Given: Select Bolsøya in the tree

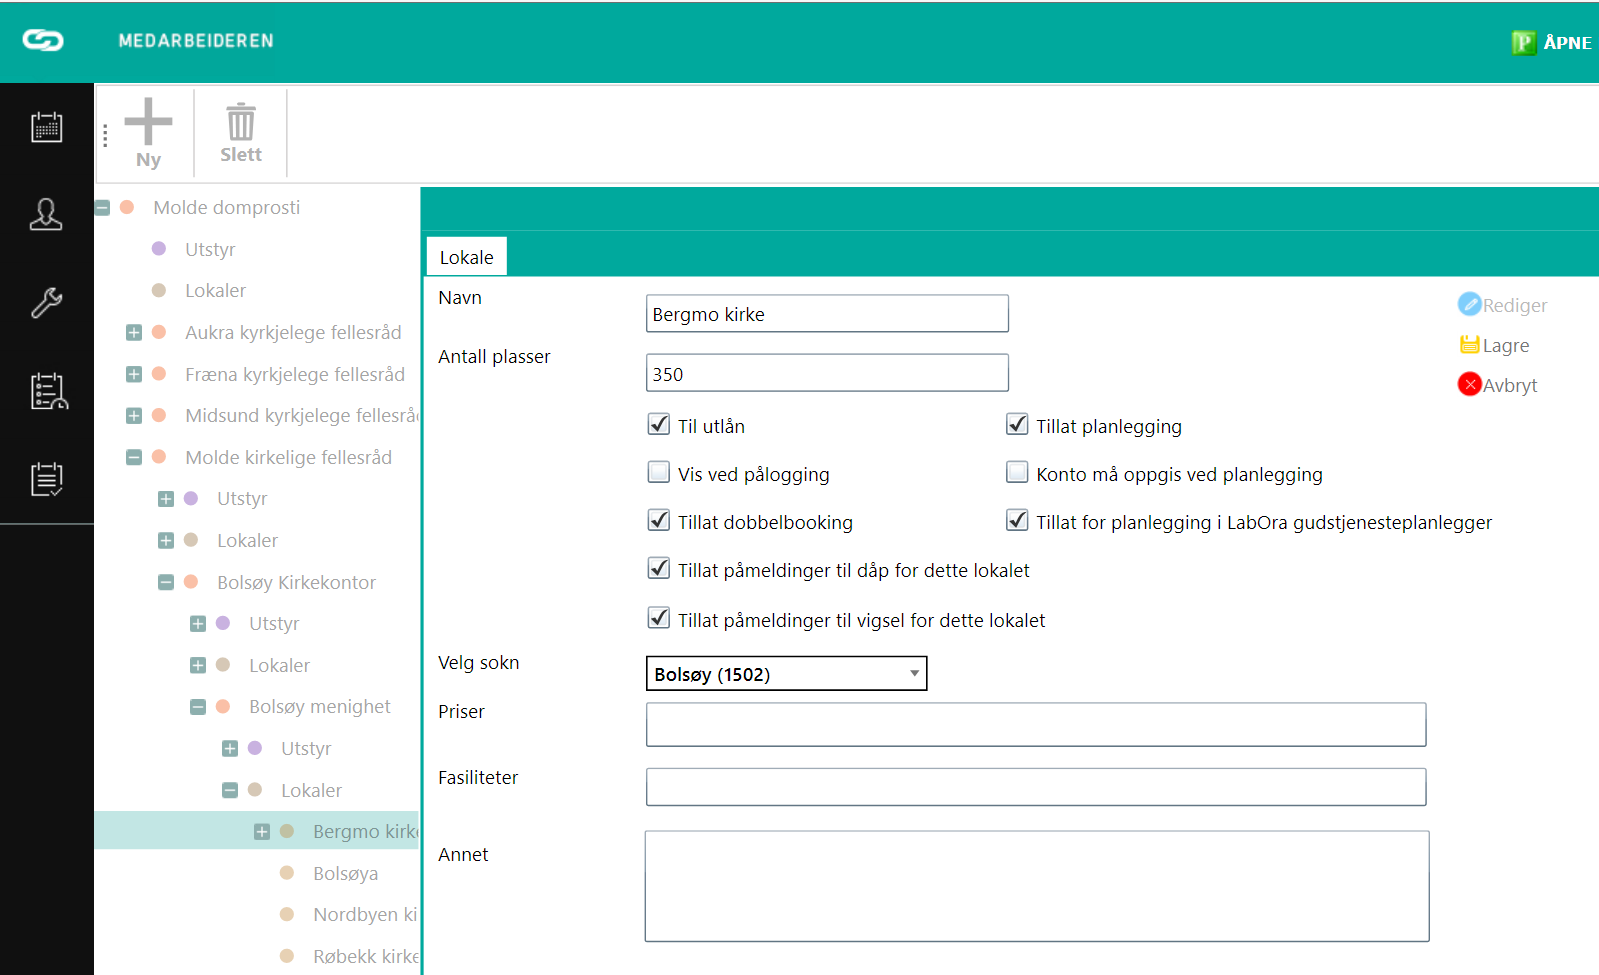Looking at the screenshot, I should [x=345, y=873].
